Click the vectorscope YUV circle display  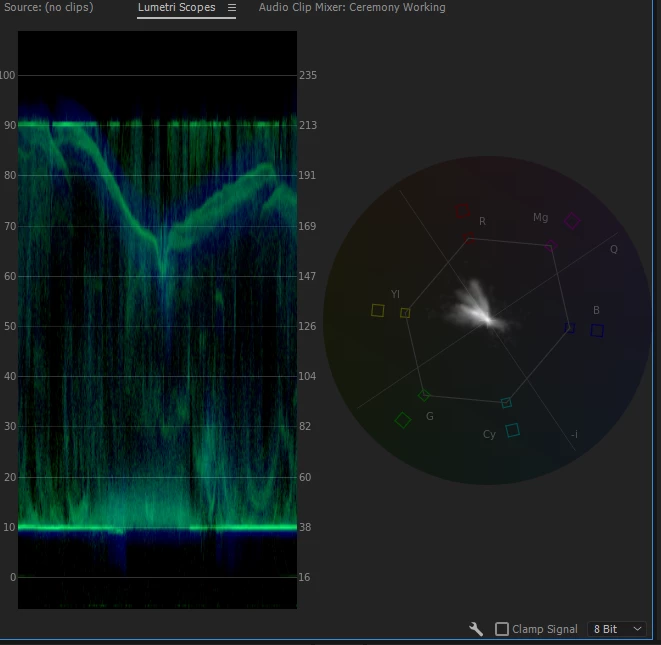[488, 320]
